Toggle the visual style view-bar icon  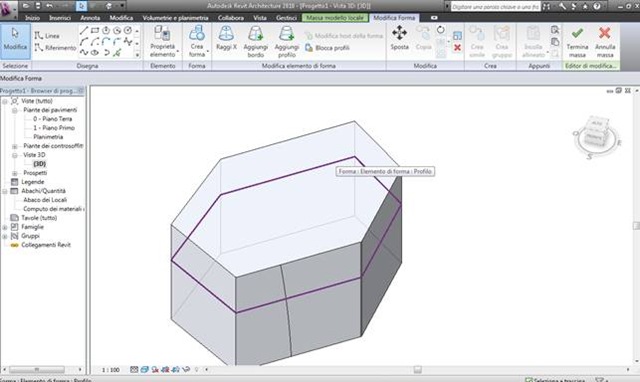pos(144,369)
